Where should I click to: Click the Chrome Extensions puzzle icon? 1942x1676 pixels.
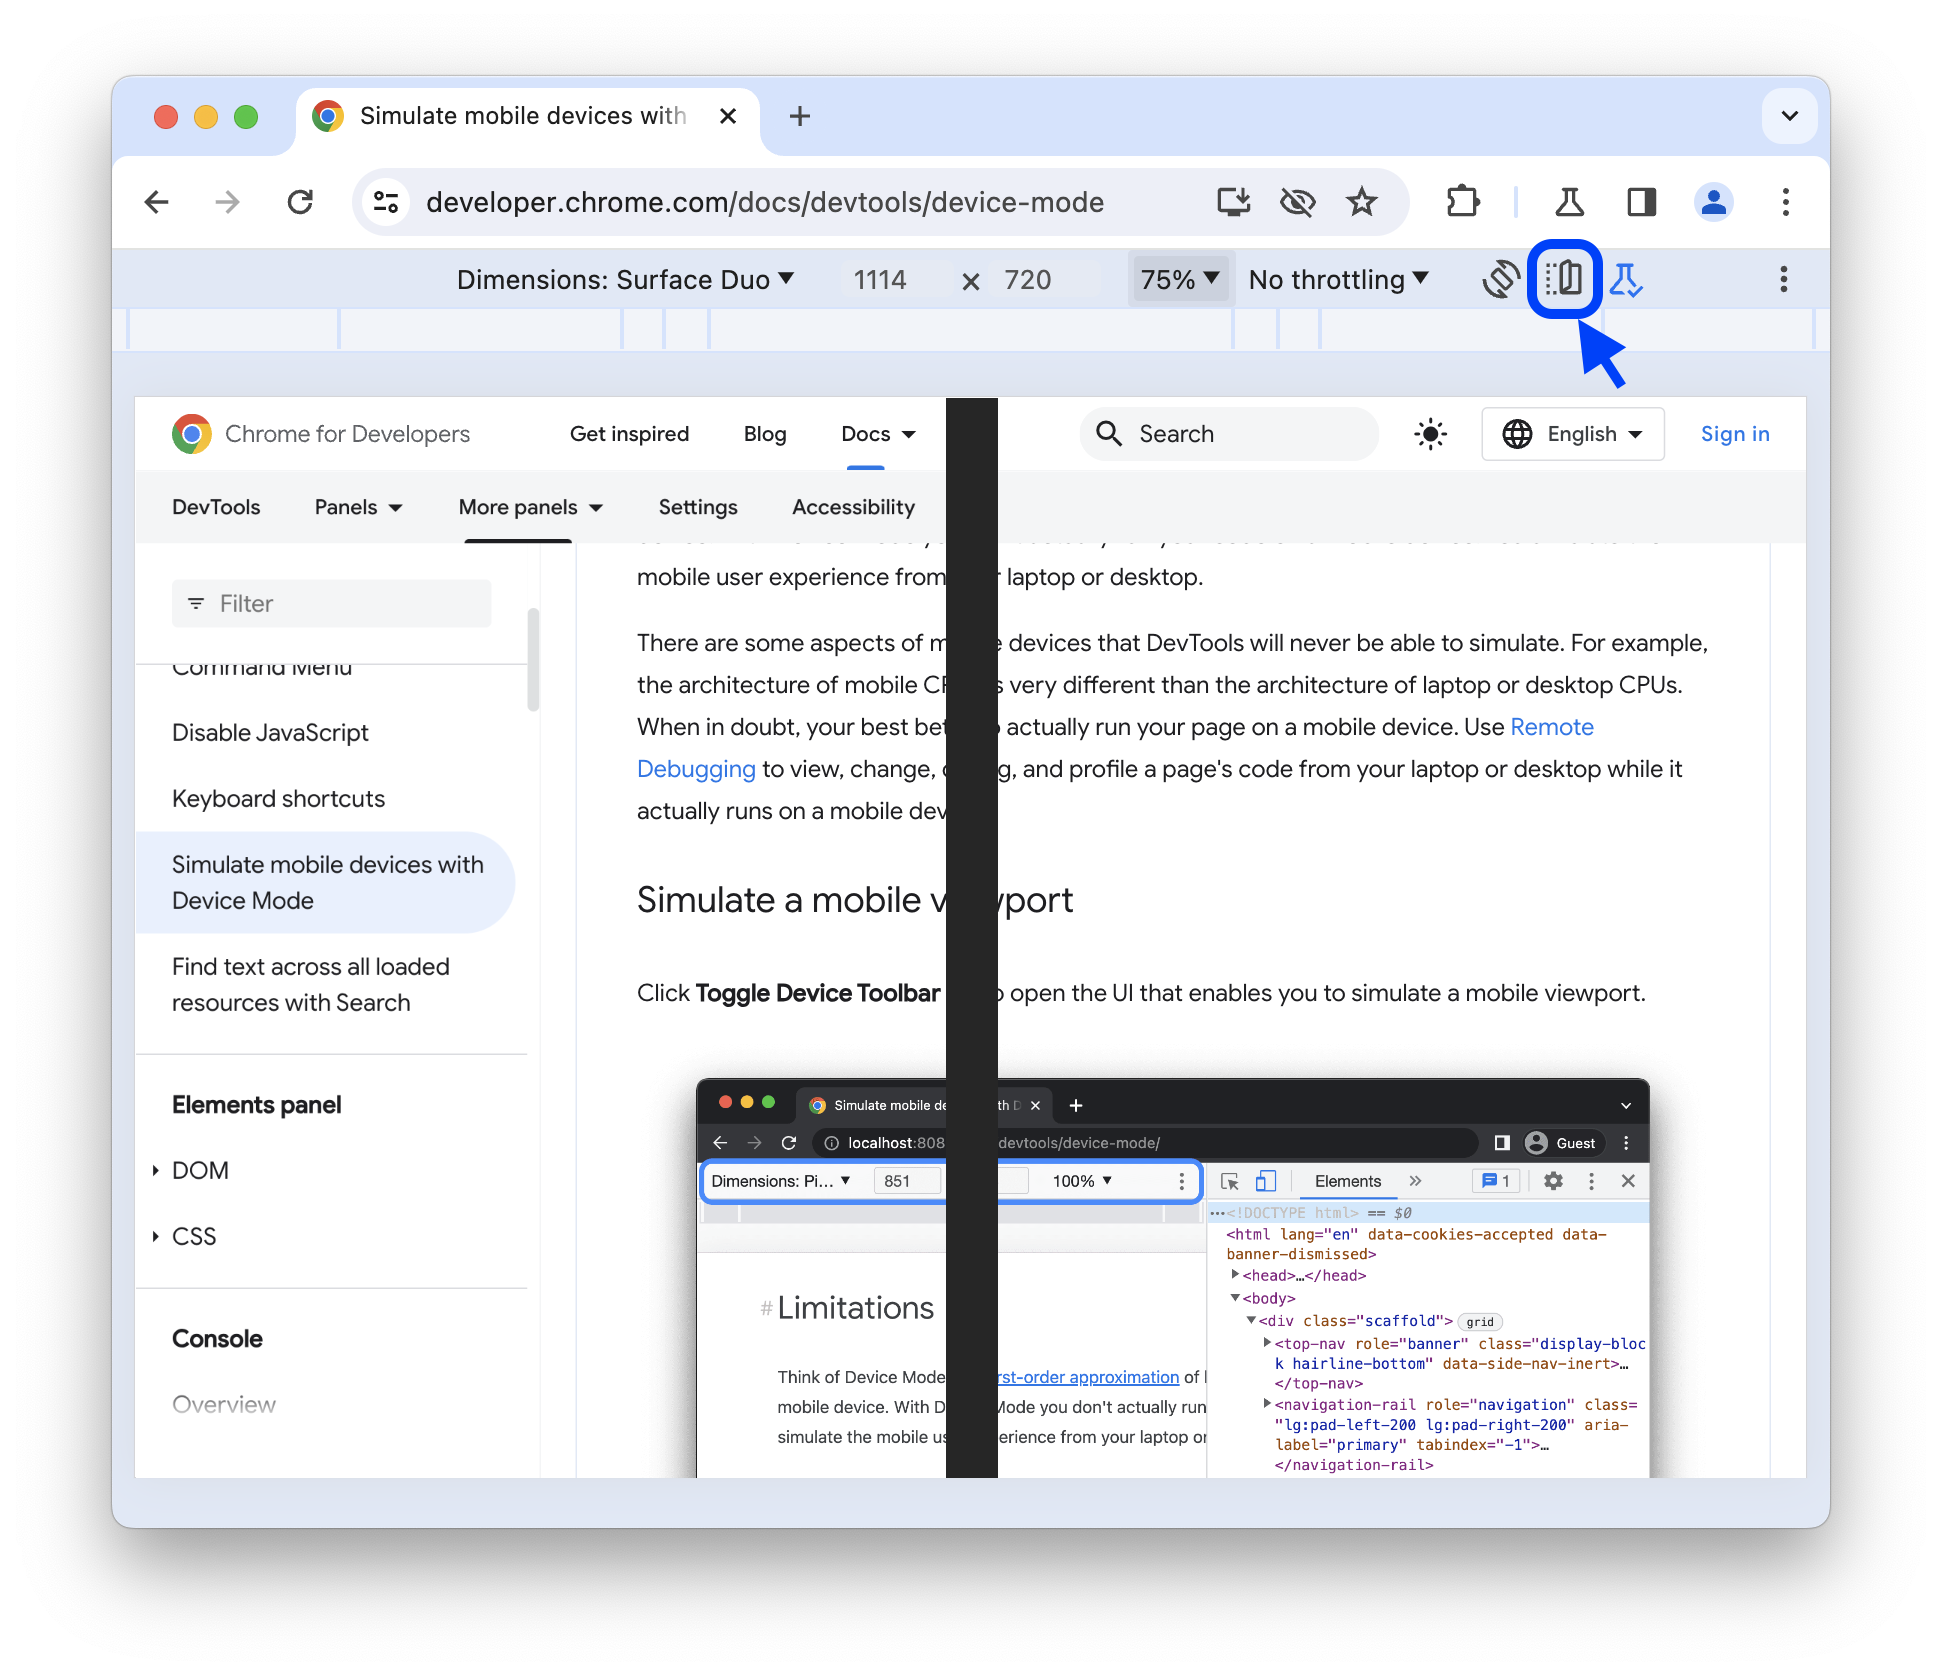pyautogui.click(x=1460, y=203)
